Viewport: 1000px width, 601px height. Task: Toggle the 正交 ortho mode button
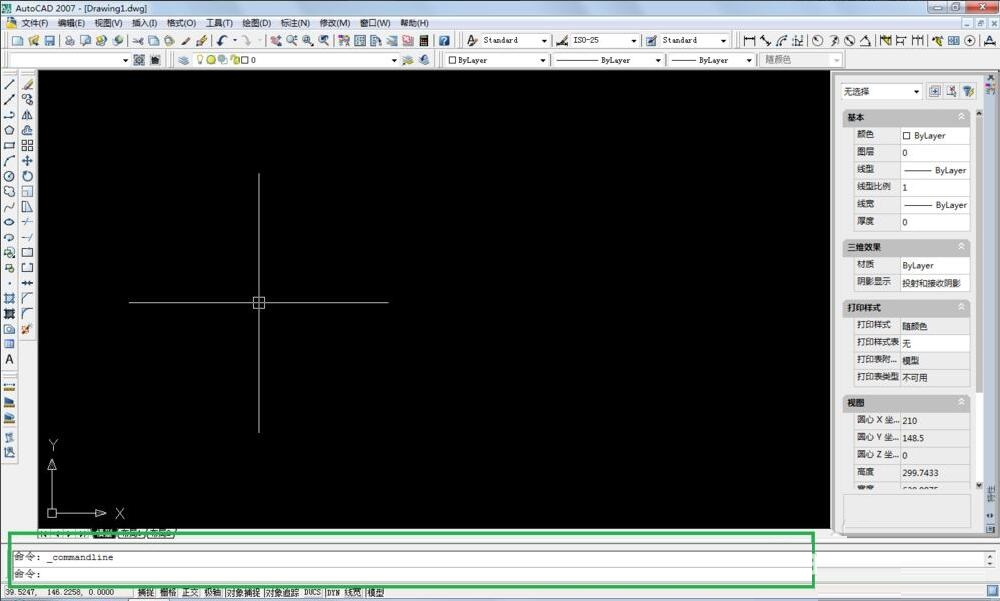(x=190, y=593)
